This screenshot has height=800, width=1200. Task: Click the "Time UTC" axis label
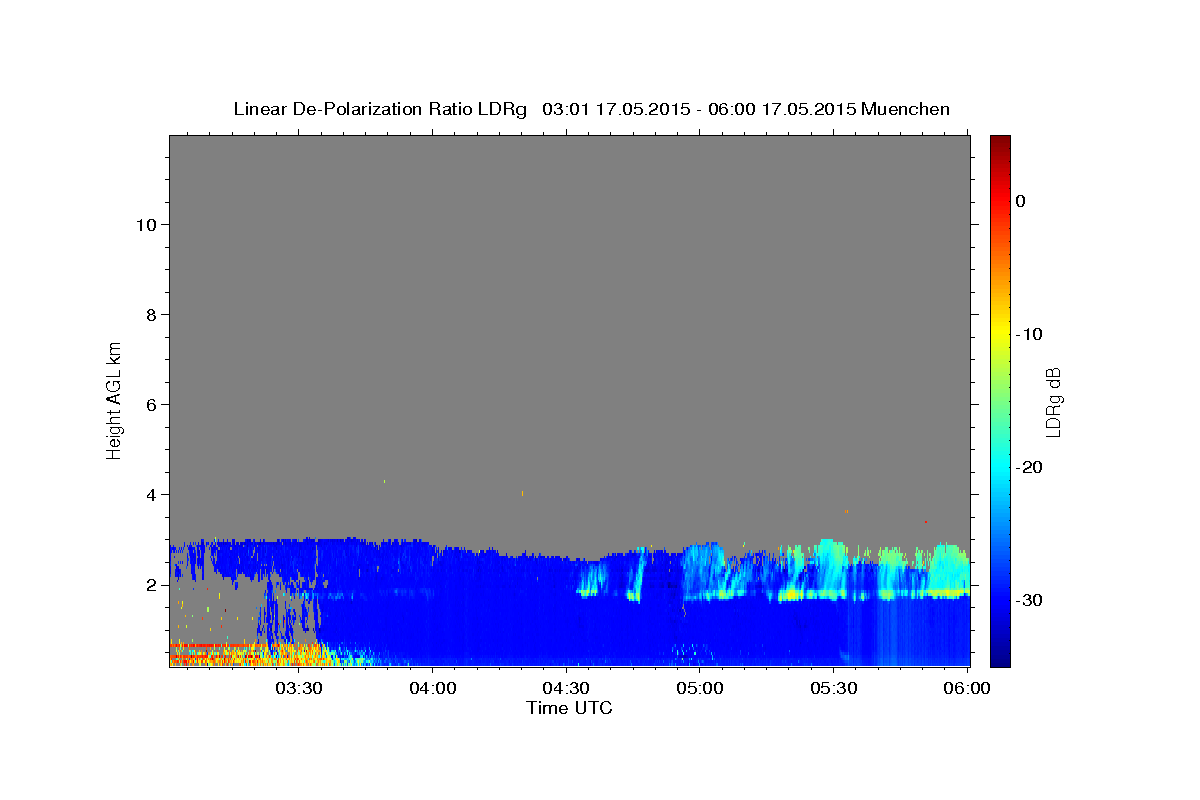coord(569,708)
